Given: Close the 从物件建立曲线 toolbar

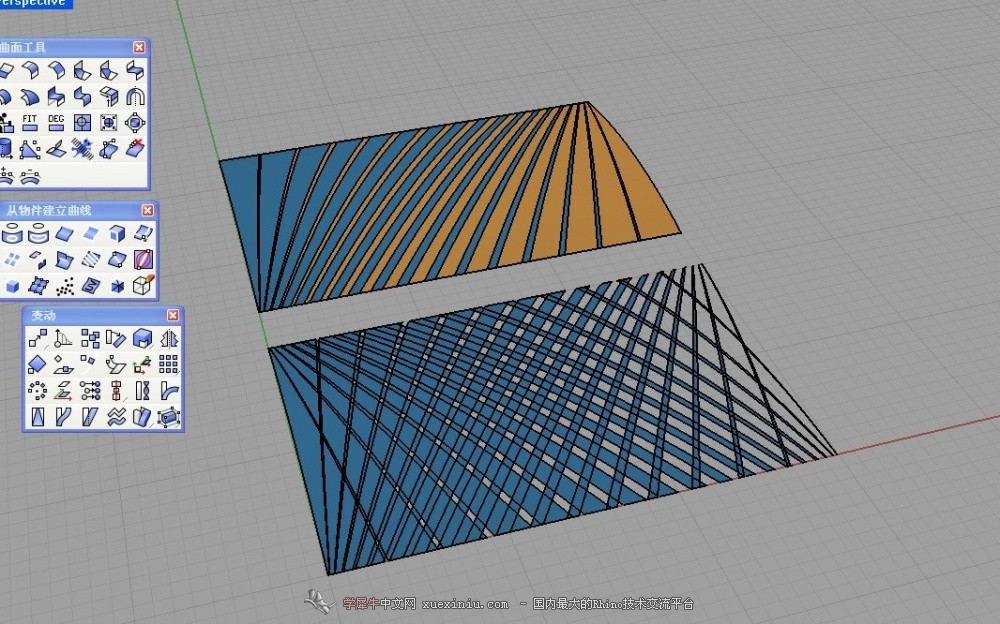Looking at the screenshot, I should 148,211.
